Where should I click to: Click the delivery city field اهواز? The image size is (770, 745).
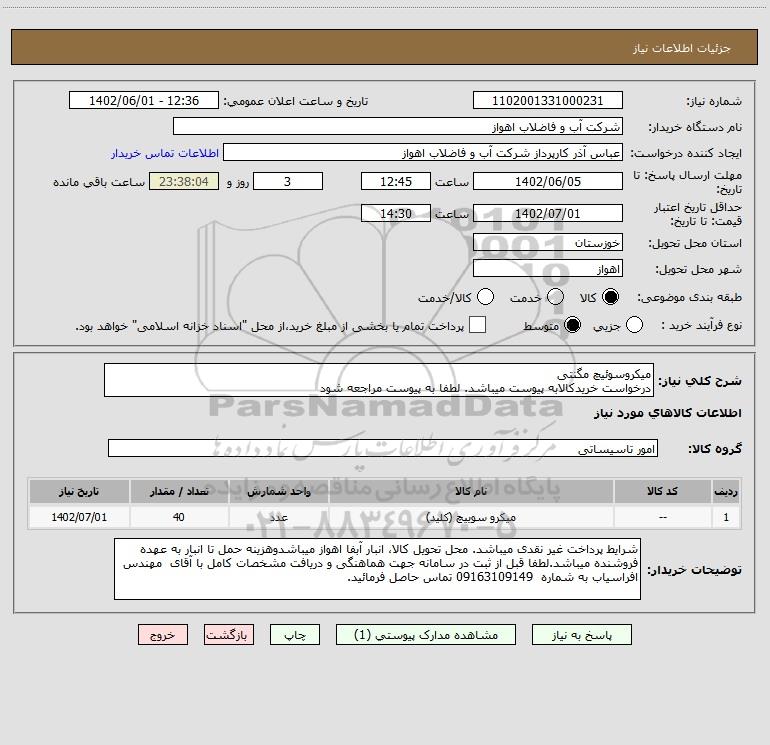click(x=548, y=269)
